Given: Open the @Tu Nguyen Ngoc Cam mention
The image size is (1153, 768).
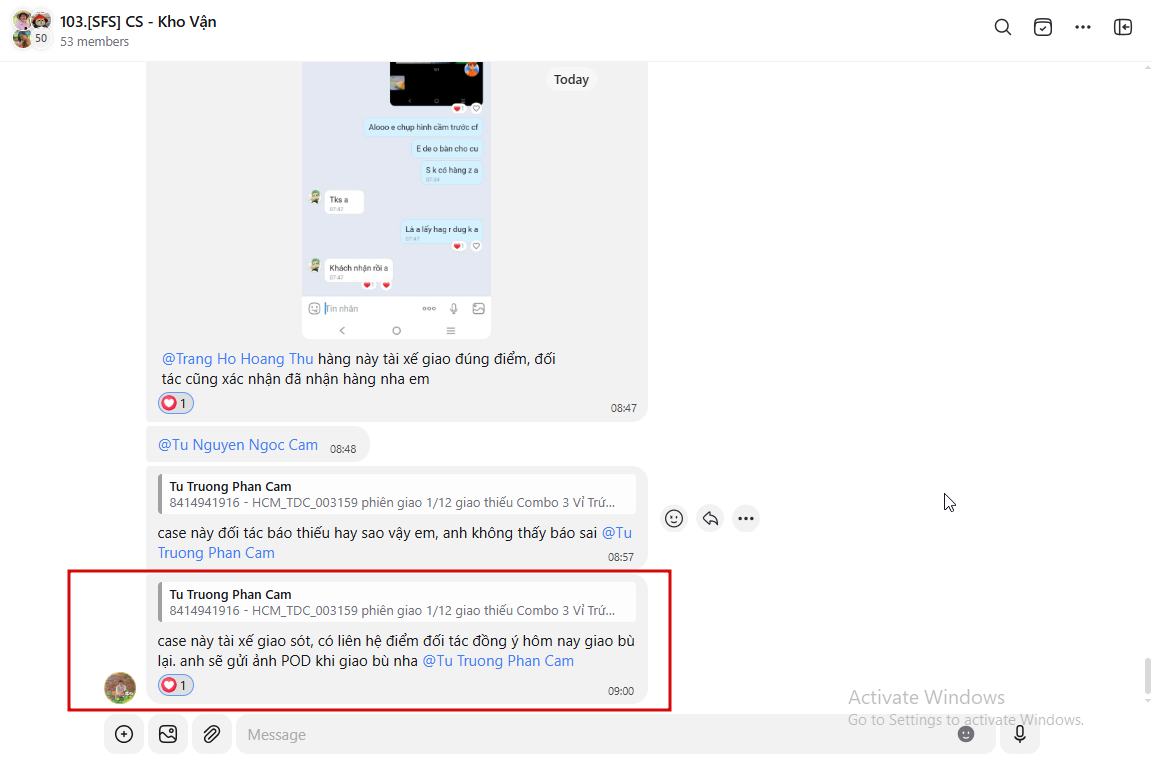Looking at the screenshot, I should tap(238, 445).
